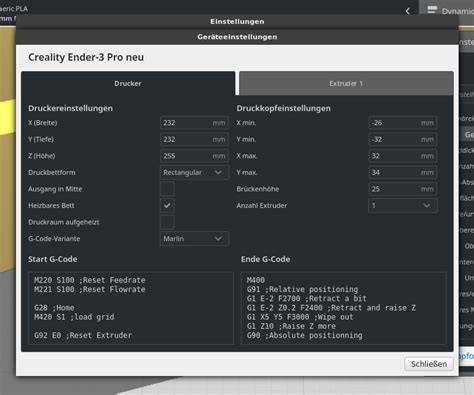Click the 'G1 E-2 F2700 ;Retract a bit' line
This screenshot has height=395, width=474.
click(x=307, y=299)
